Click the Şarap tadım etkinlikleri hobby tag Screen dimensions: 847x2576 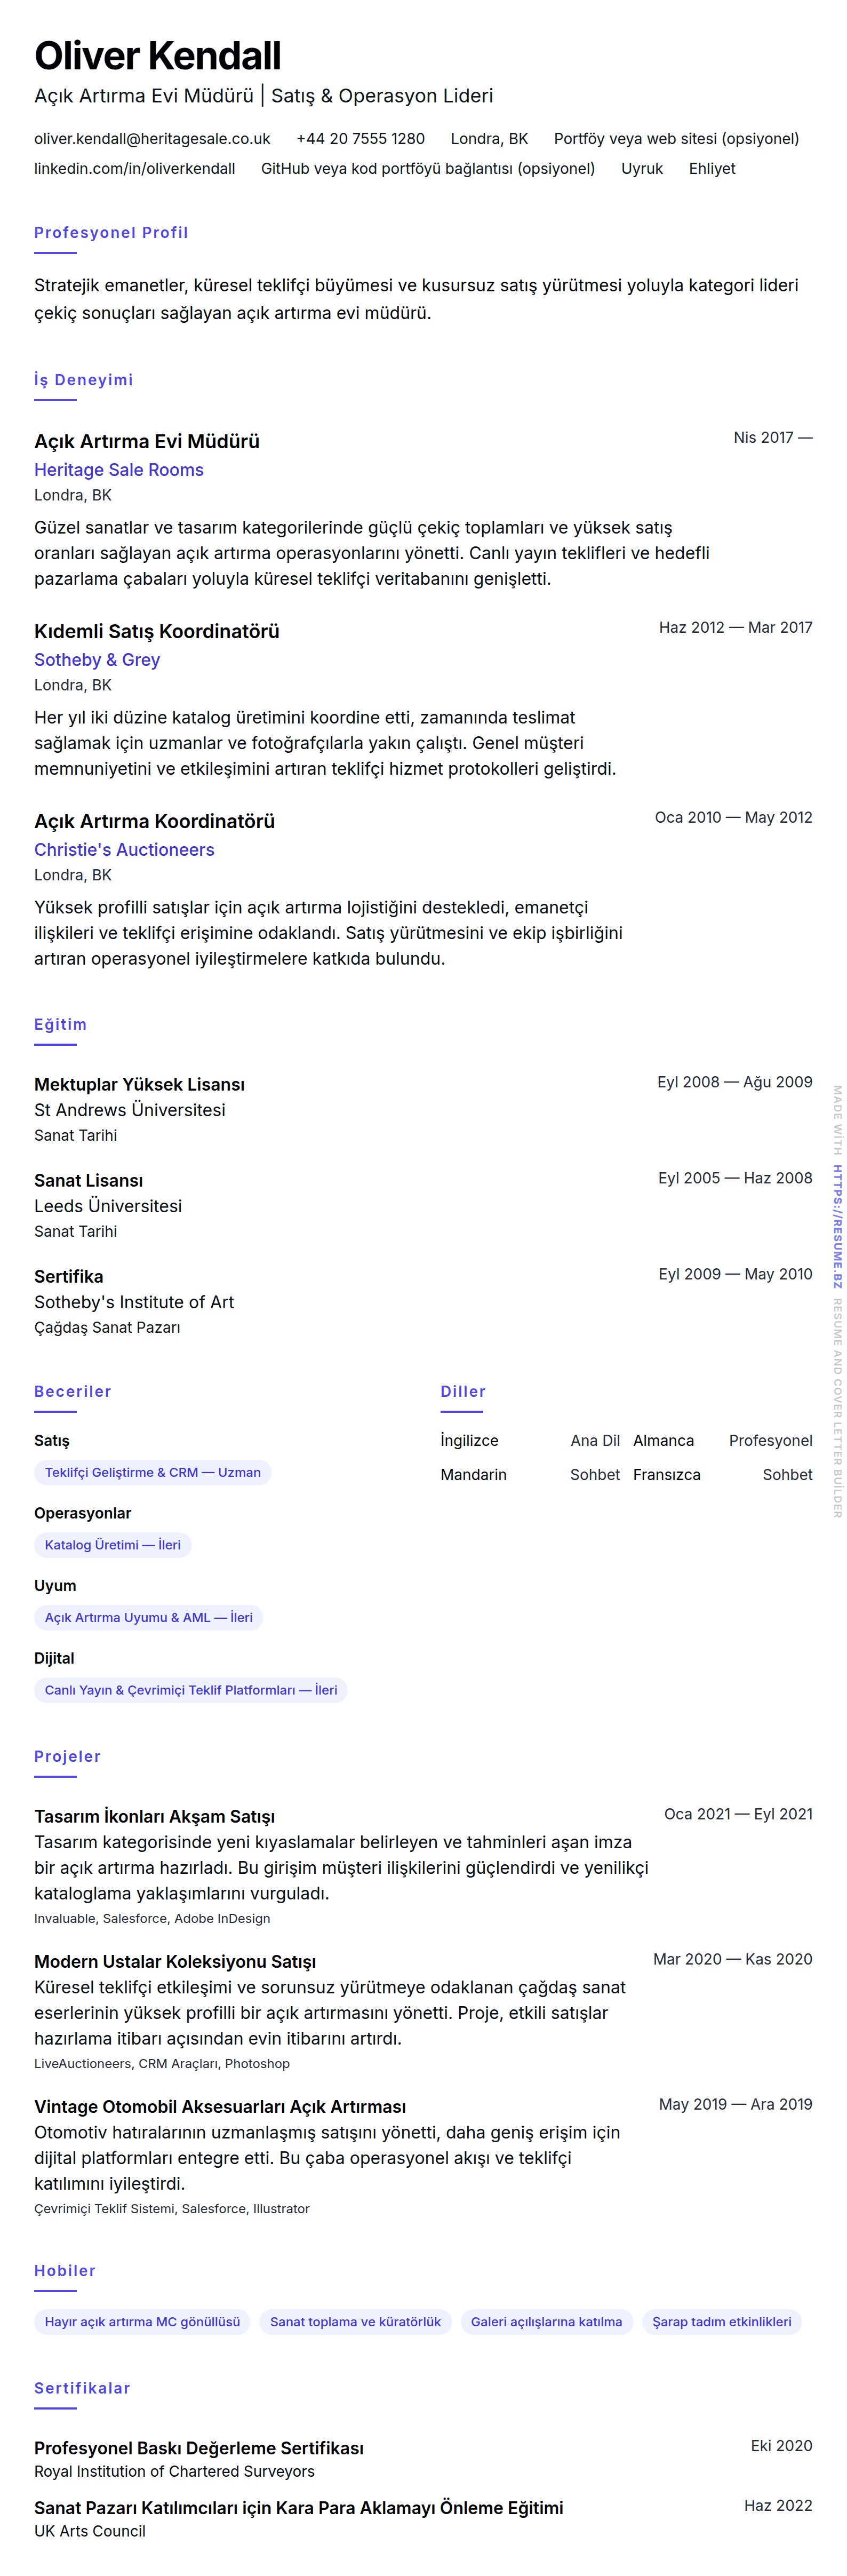point(721,2322)
